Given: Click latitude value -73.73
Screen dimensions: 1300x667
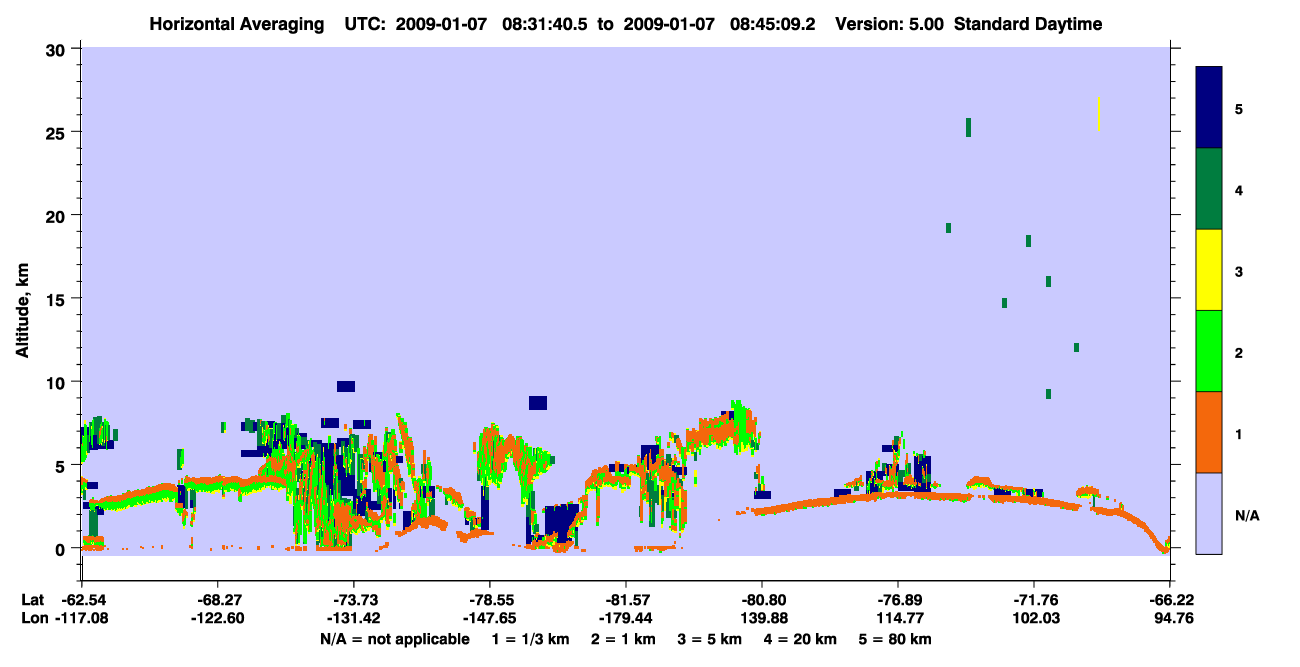Looking at the screenshot, I should point(353,600).
